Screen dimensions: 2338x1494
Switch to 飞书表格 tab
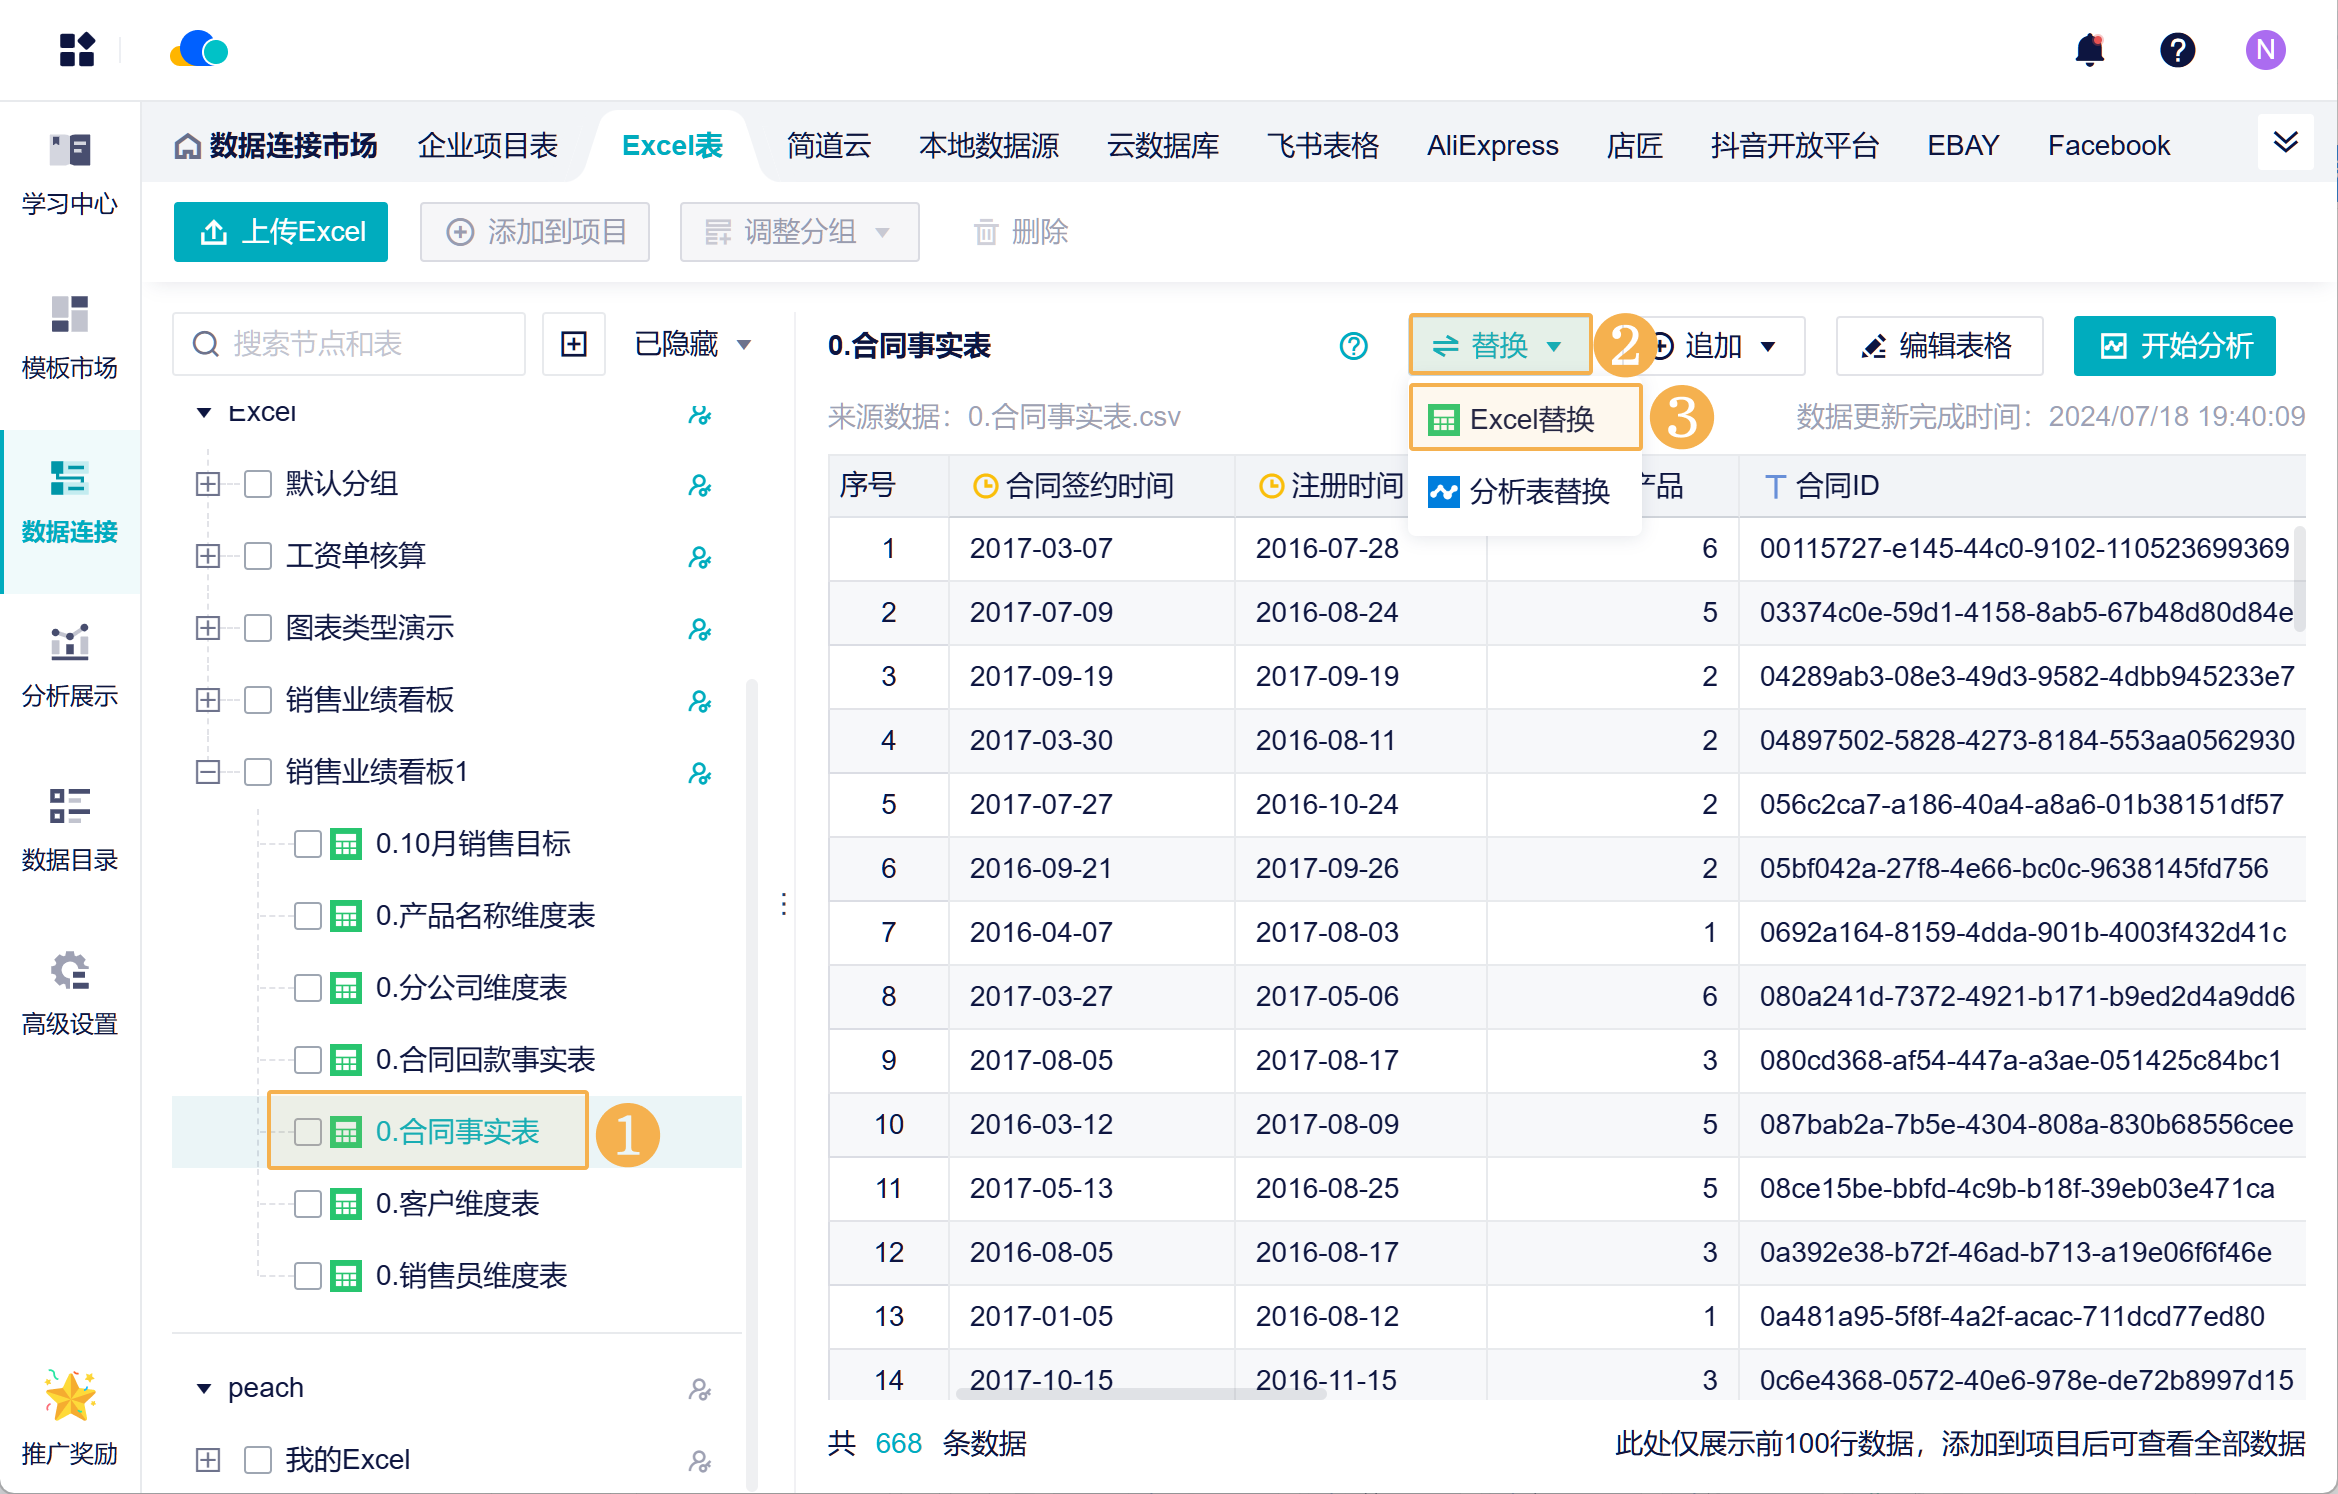(1323, 146)
